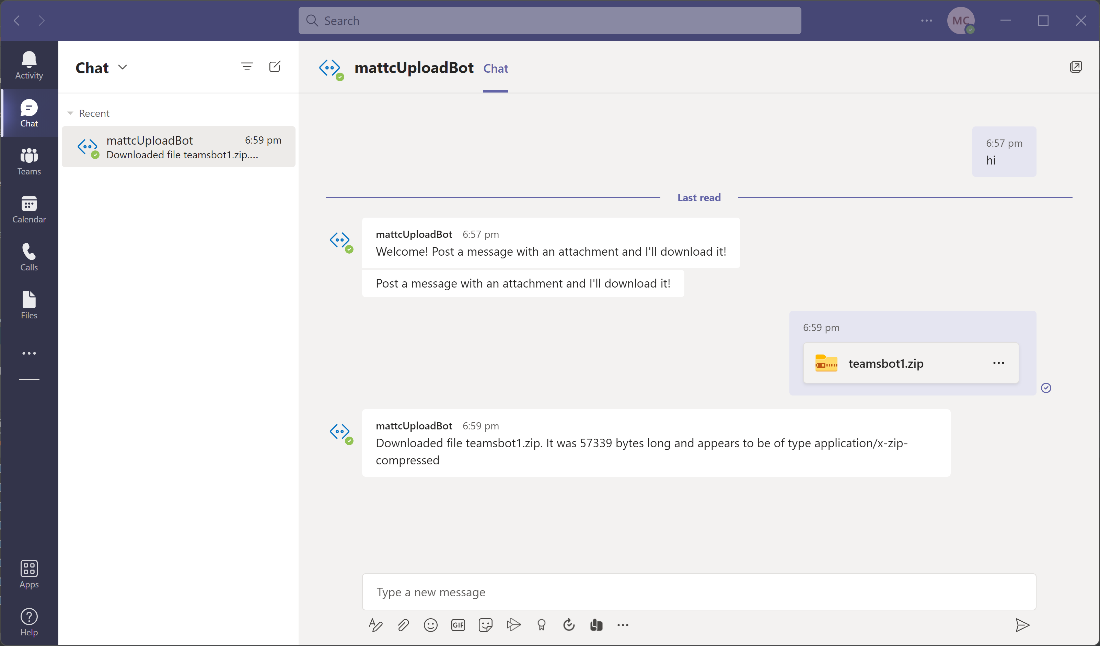This screenshot has height=646, width=1100.
Task: Open the teamsbot1.zip attachment
Action: [911, 363]
